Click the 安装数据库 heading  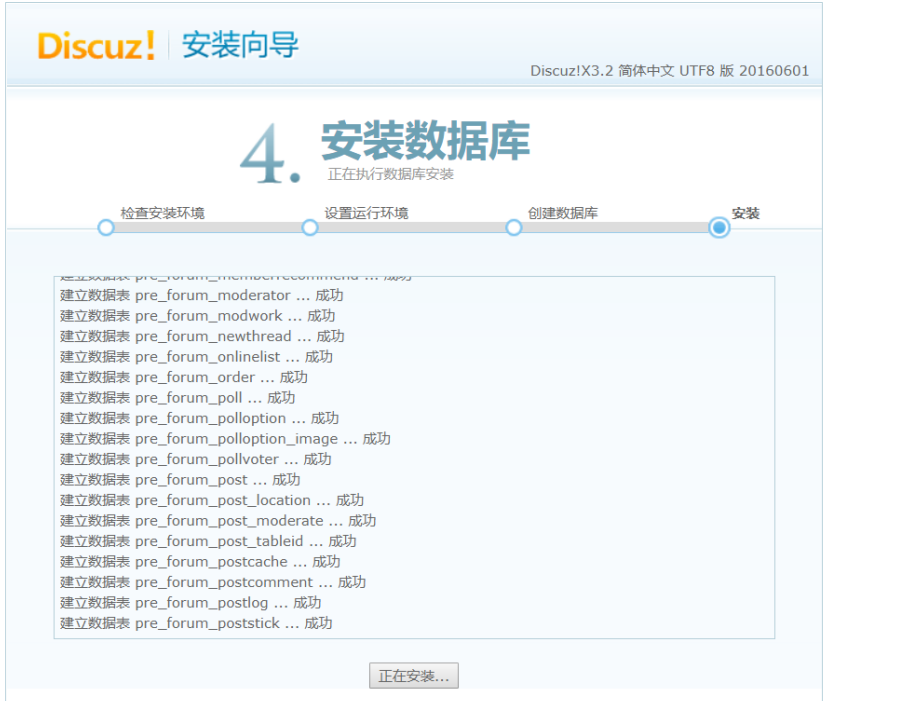425,141
